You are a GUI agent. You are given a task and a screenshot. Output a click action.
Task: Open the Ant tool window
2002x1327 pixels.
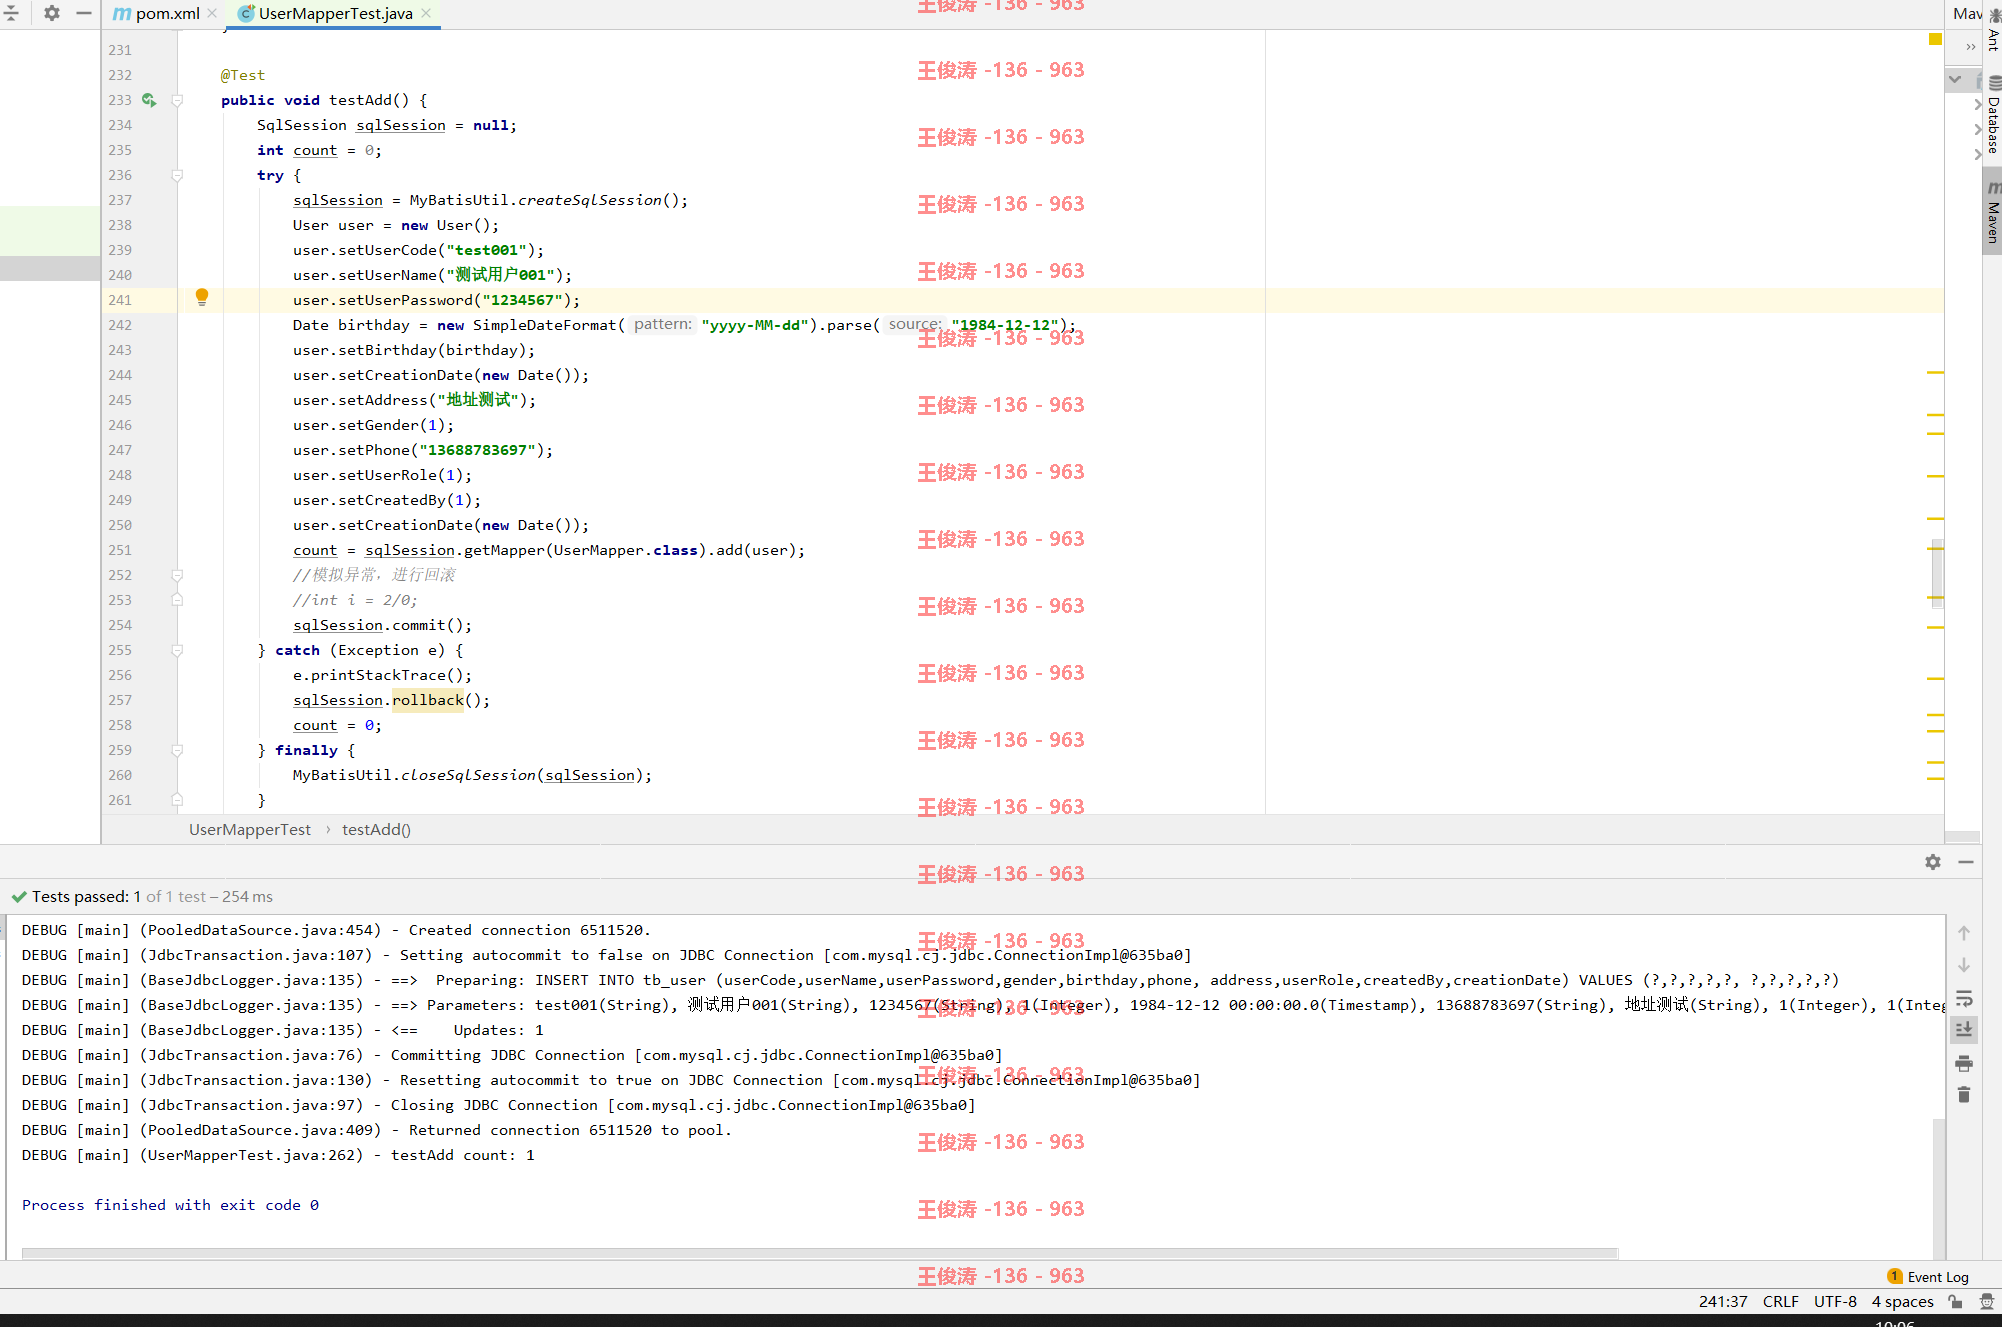click(1993, 30)
